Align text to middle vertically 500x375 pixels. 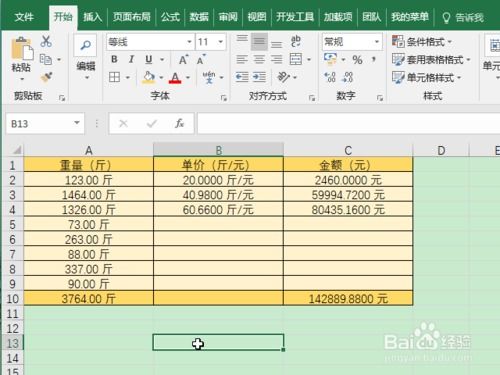point(259,41)
